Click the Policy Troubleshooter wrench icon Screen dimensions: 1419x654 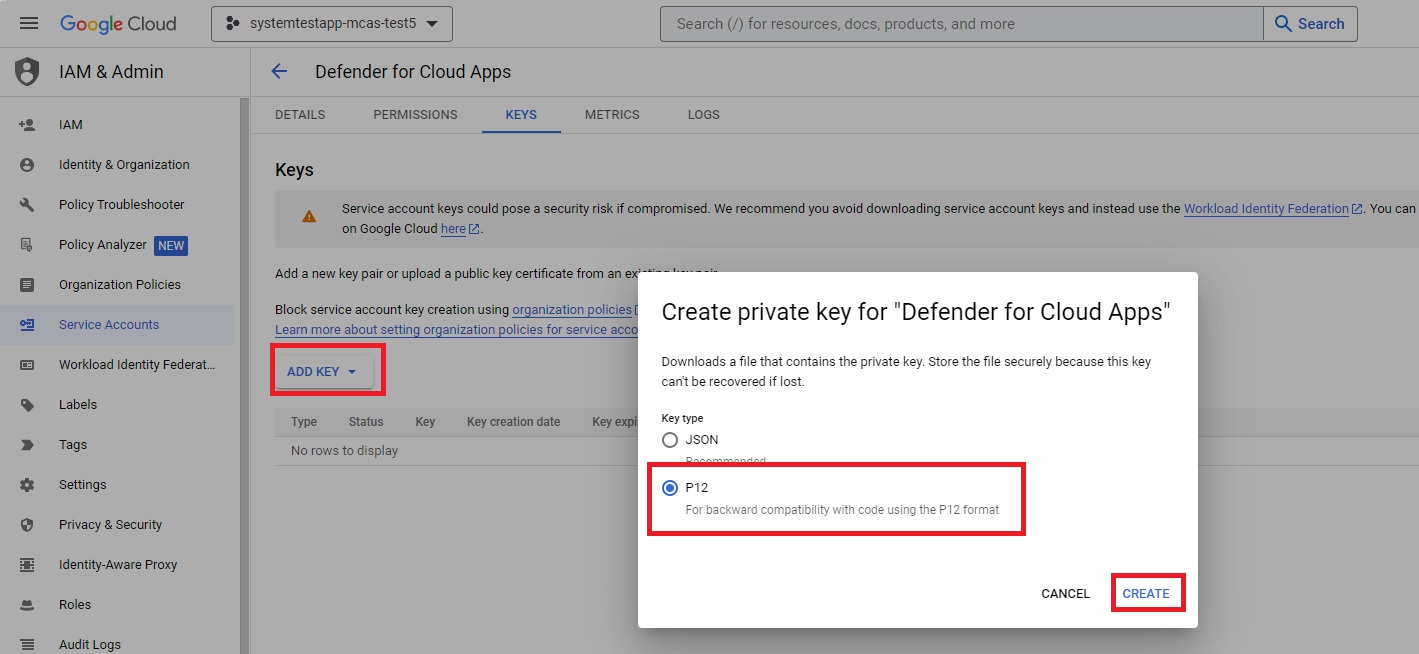27,205
